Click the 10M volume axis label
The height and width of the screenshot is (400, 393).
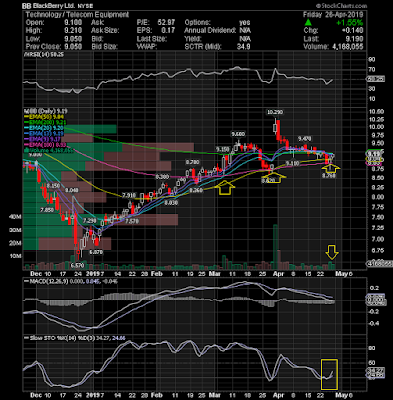pyautogui.click(x=16, y=256)
